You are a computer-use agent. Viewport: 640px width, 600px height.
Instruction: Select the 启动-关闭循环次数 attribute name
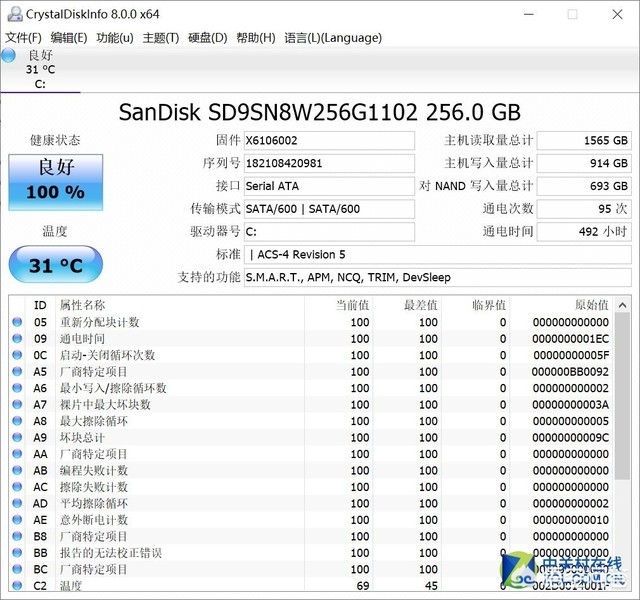(108, 355)
